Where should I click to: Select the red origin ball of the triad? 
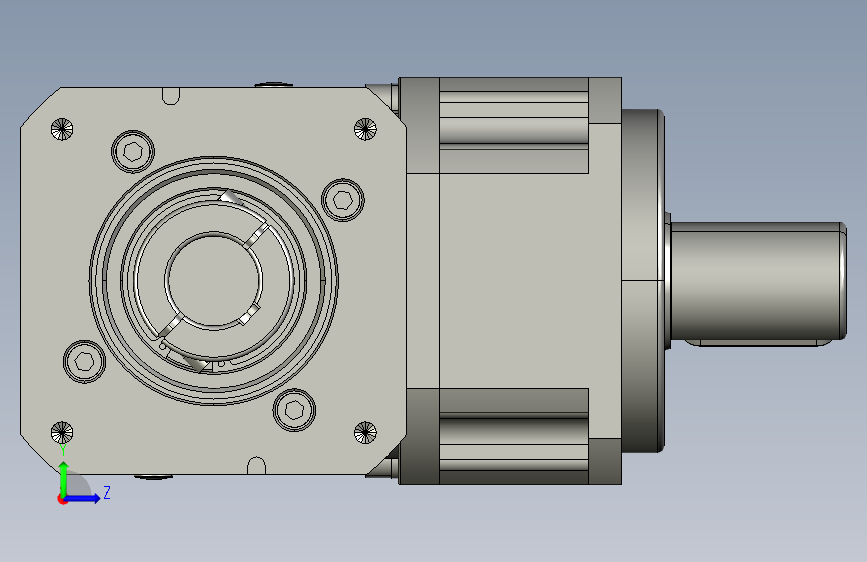point(62,499)
